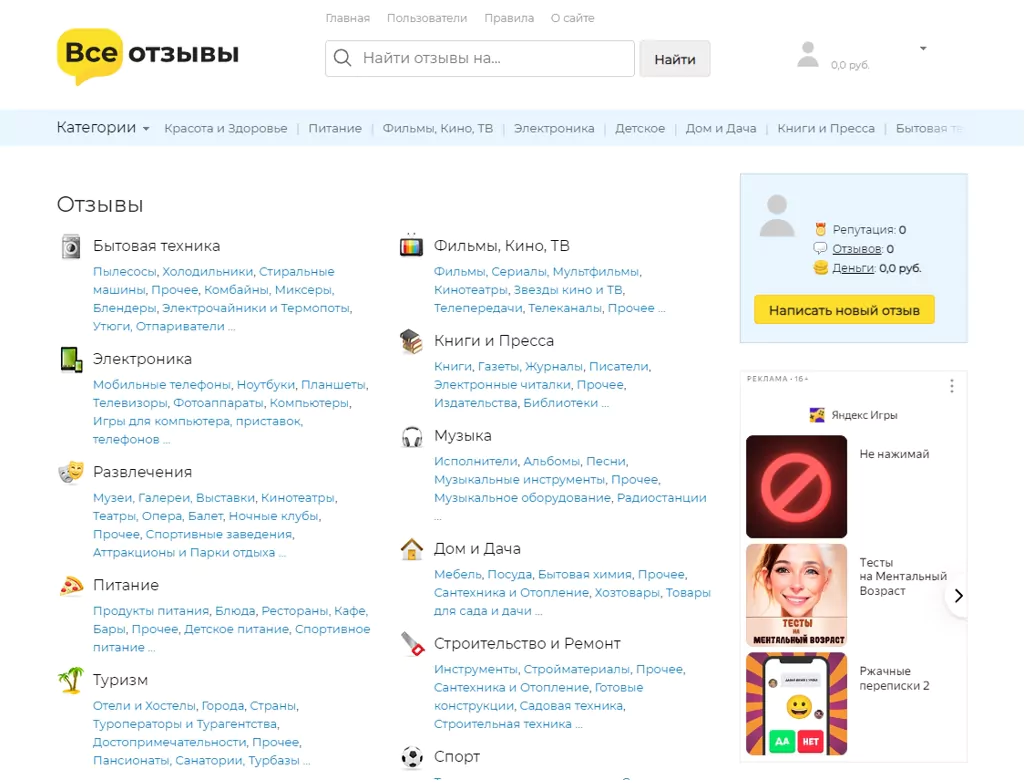Click the Музыка headphones icon
Viewport: 1026px width, 783px height.
point(412,436)
